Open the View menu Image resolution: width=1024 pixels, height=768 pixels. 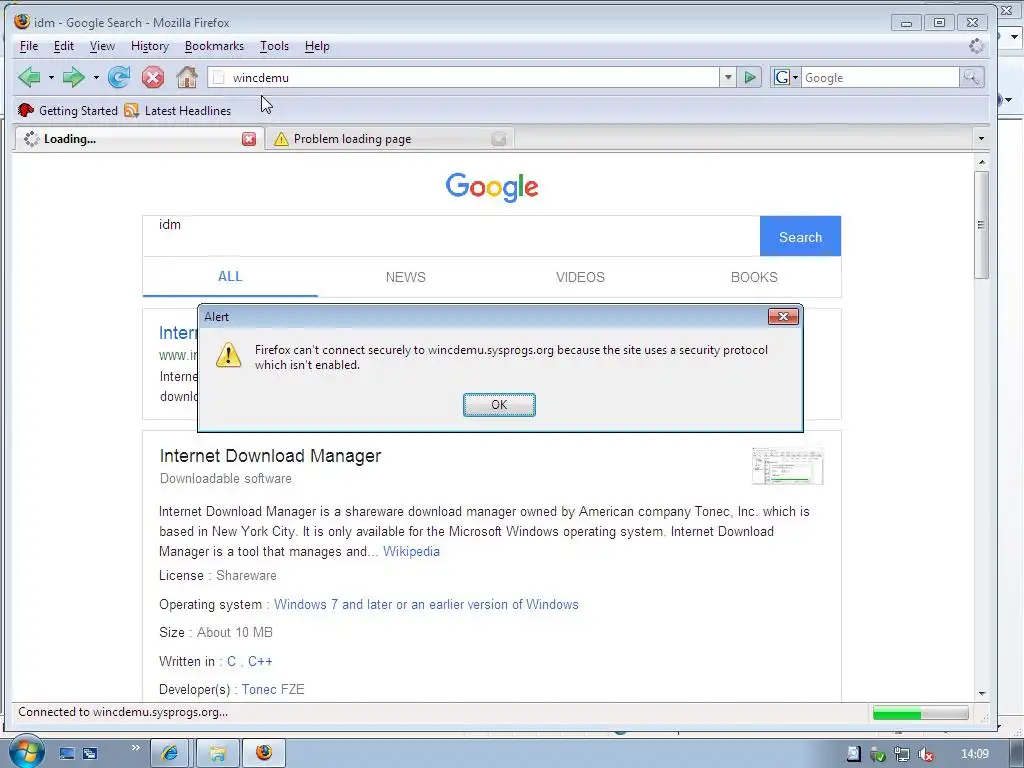102,46
